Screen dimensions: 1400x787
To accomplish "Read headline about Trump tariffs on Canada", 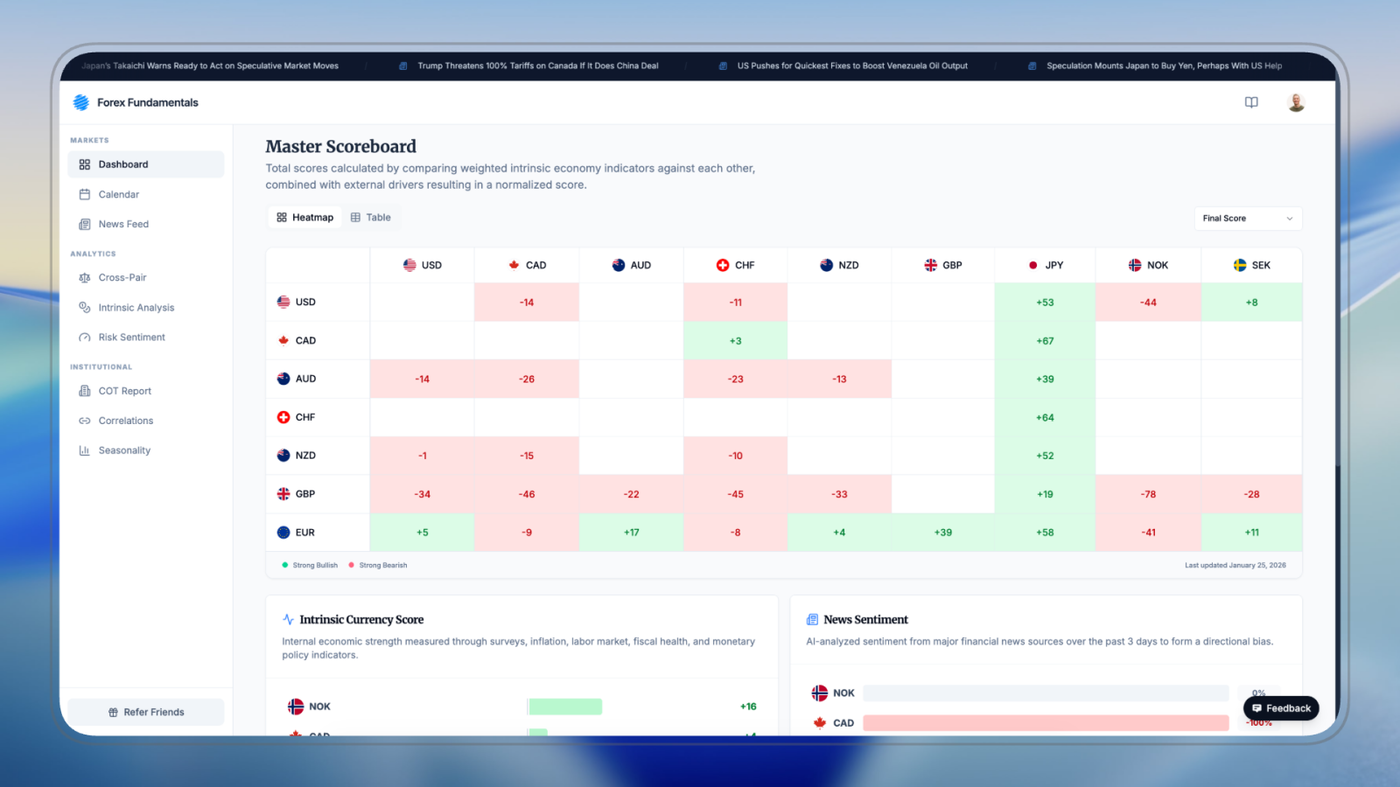I will tap(537, 66).
